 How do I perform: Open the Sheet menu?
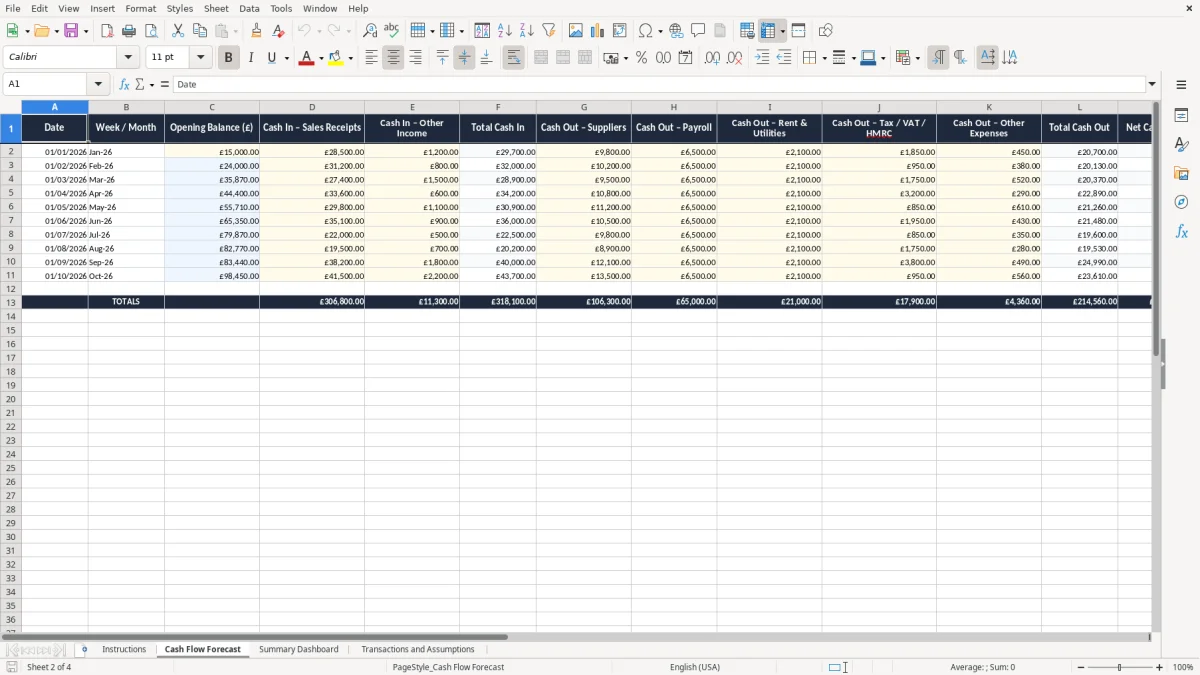point(216,8)
